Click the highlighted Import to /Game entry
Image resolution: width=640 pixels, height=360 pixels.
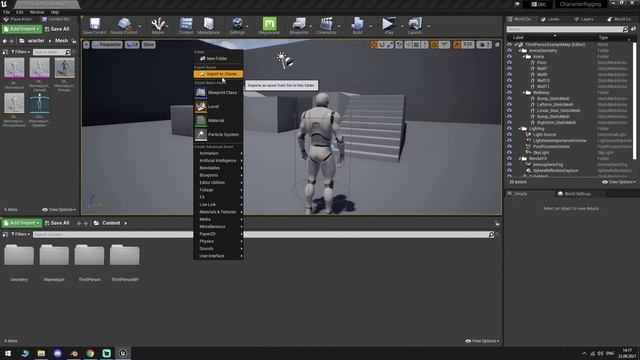[218, 74]
